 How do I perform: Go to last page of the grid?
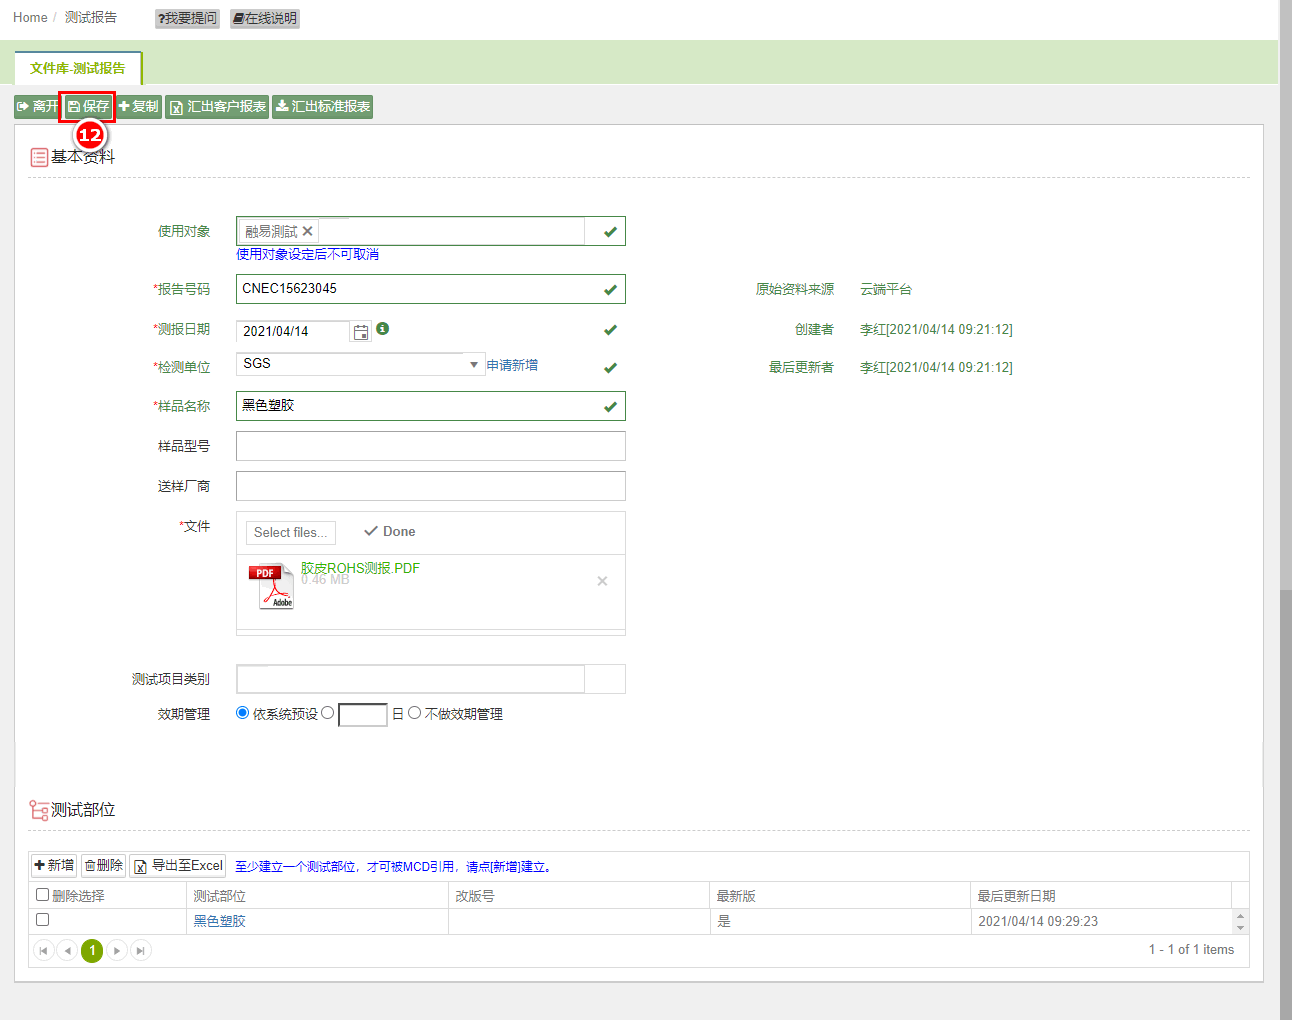pos(141,951)
